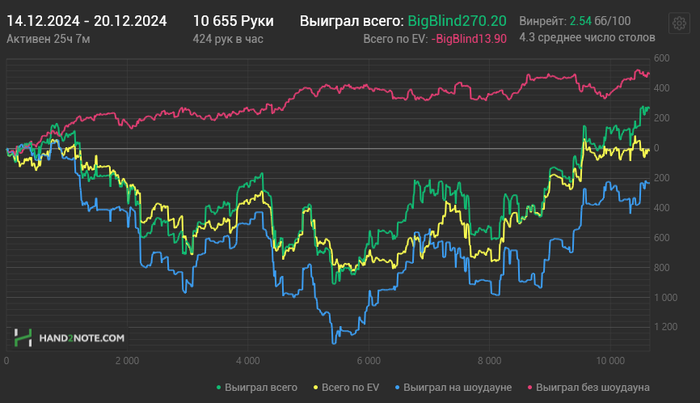Click the x-axis label 2 000

click(127, 361)
